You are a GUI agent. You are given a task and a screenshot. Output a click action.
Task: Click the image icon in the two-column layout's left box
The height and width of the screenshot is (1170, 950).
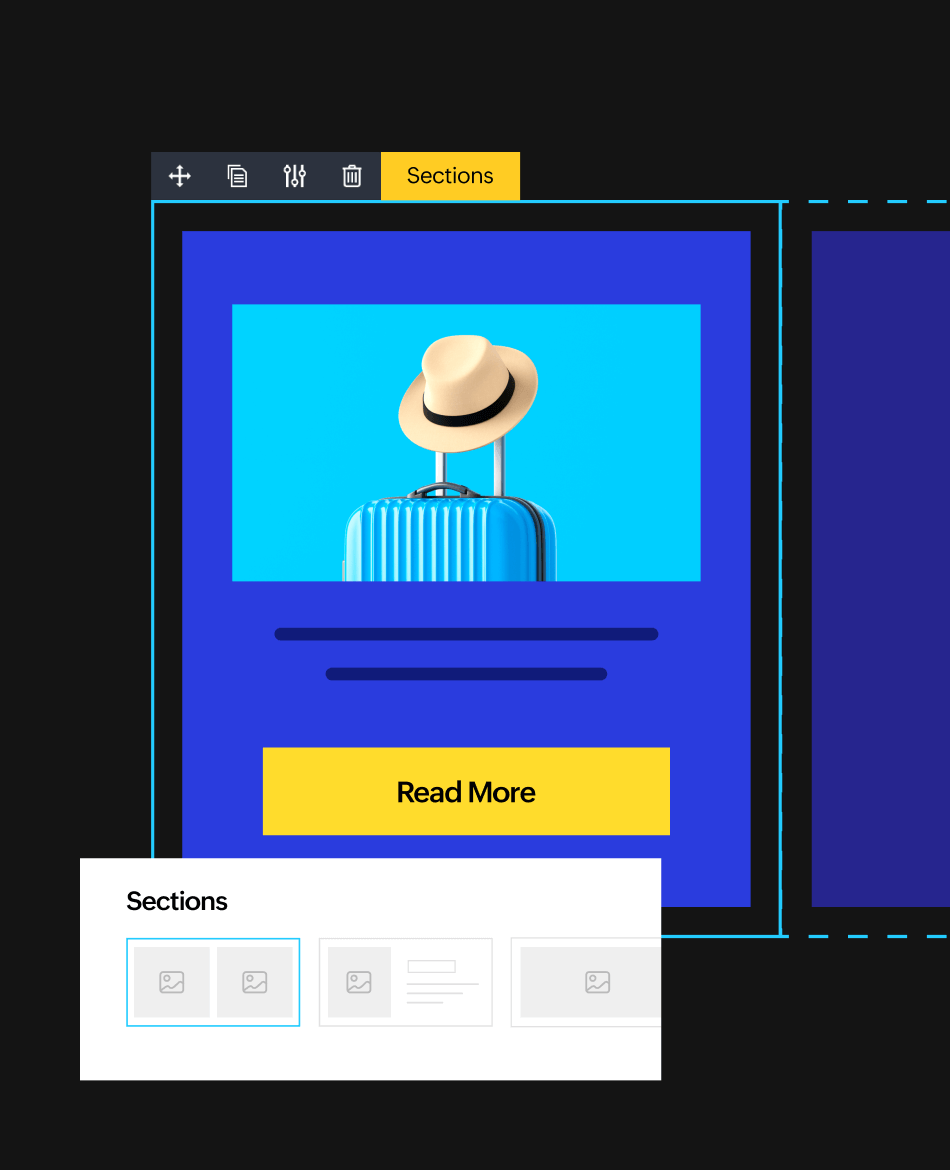[x=172, y=982]
